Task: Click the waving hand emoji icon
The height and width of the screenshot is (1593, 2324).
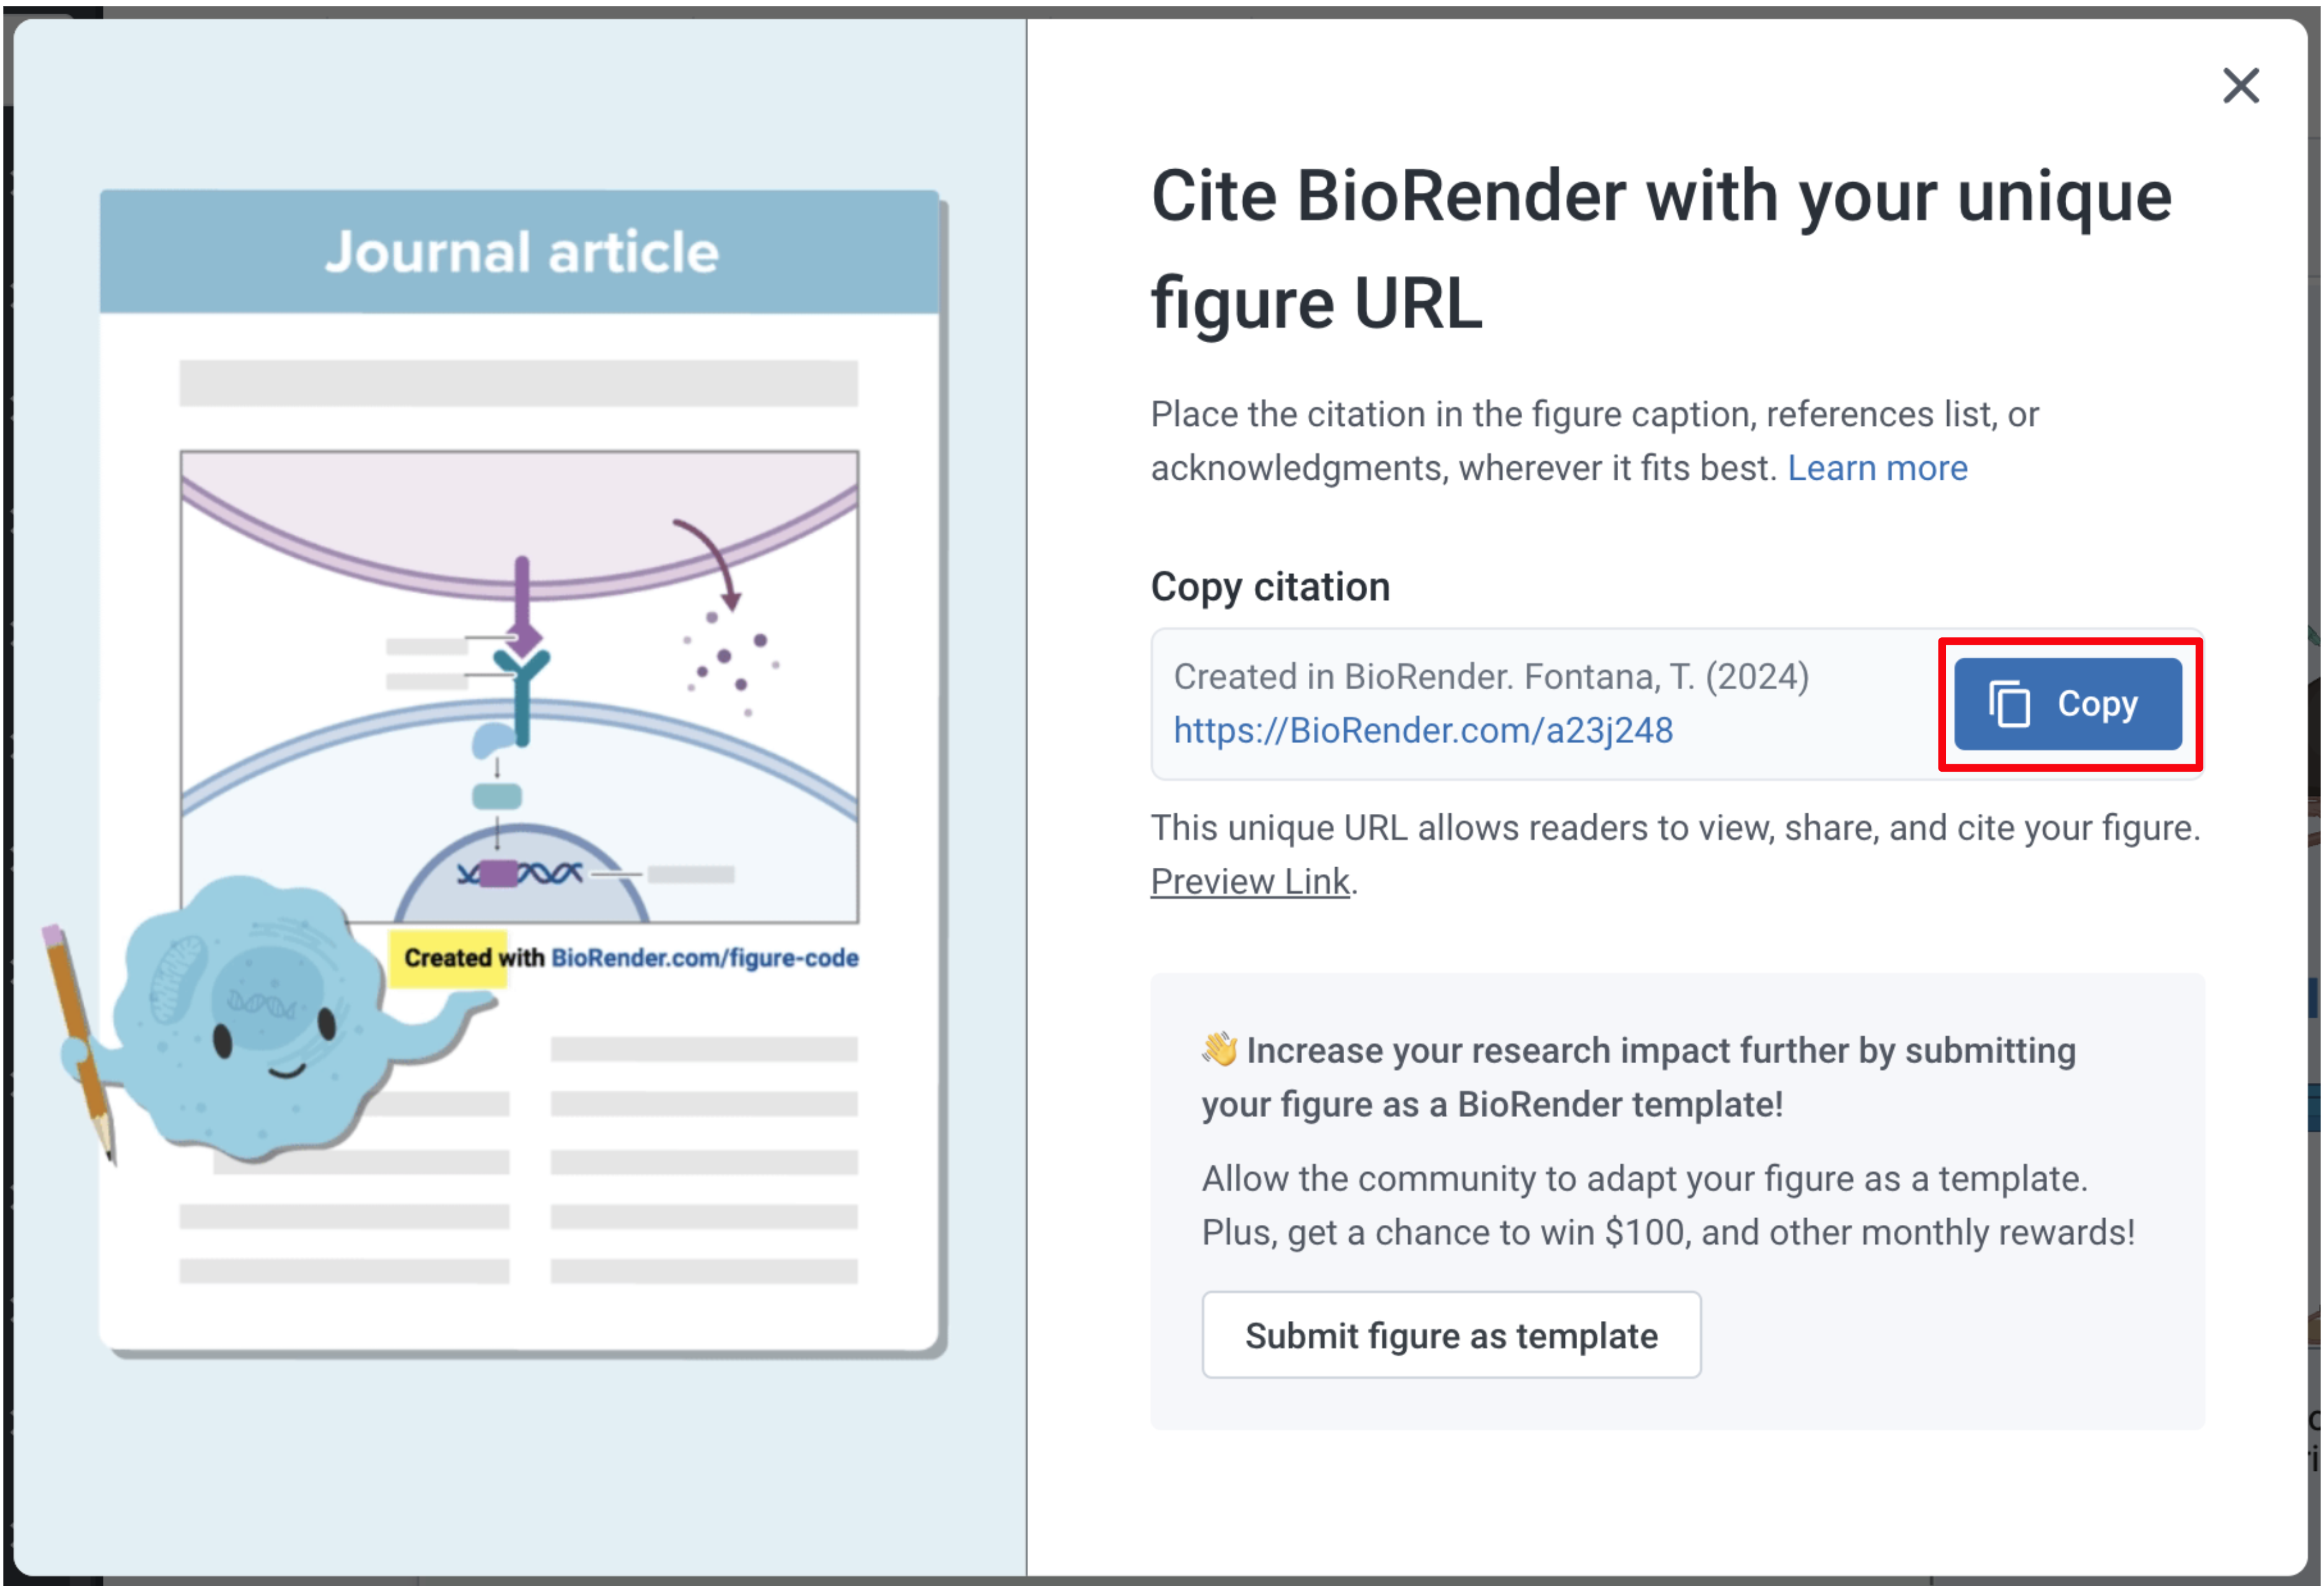Action: (x=1219, y=1050)
